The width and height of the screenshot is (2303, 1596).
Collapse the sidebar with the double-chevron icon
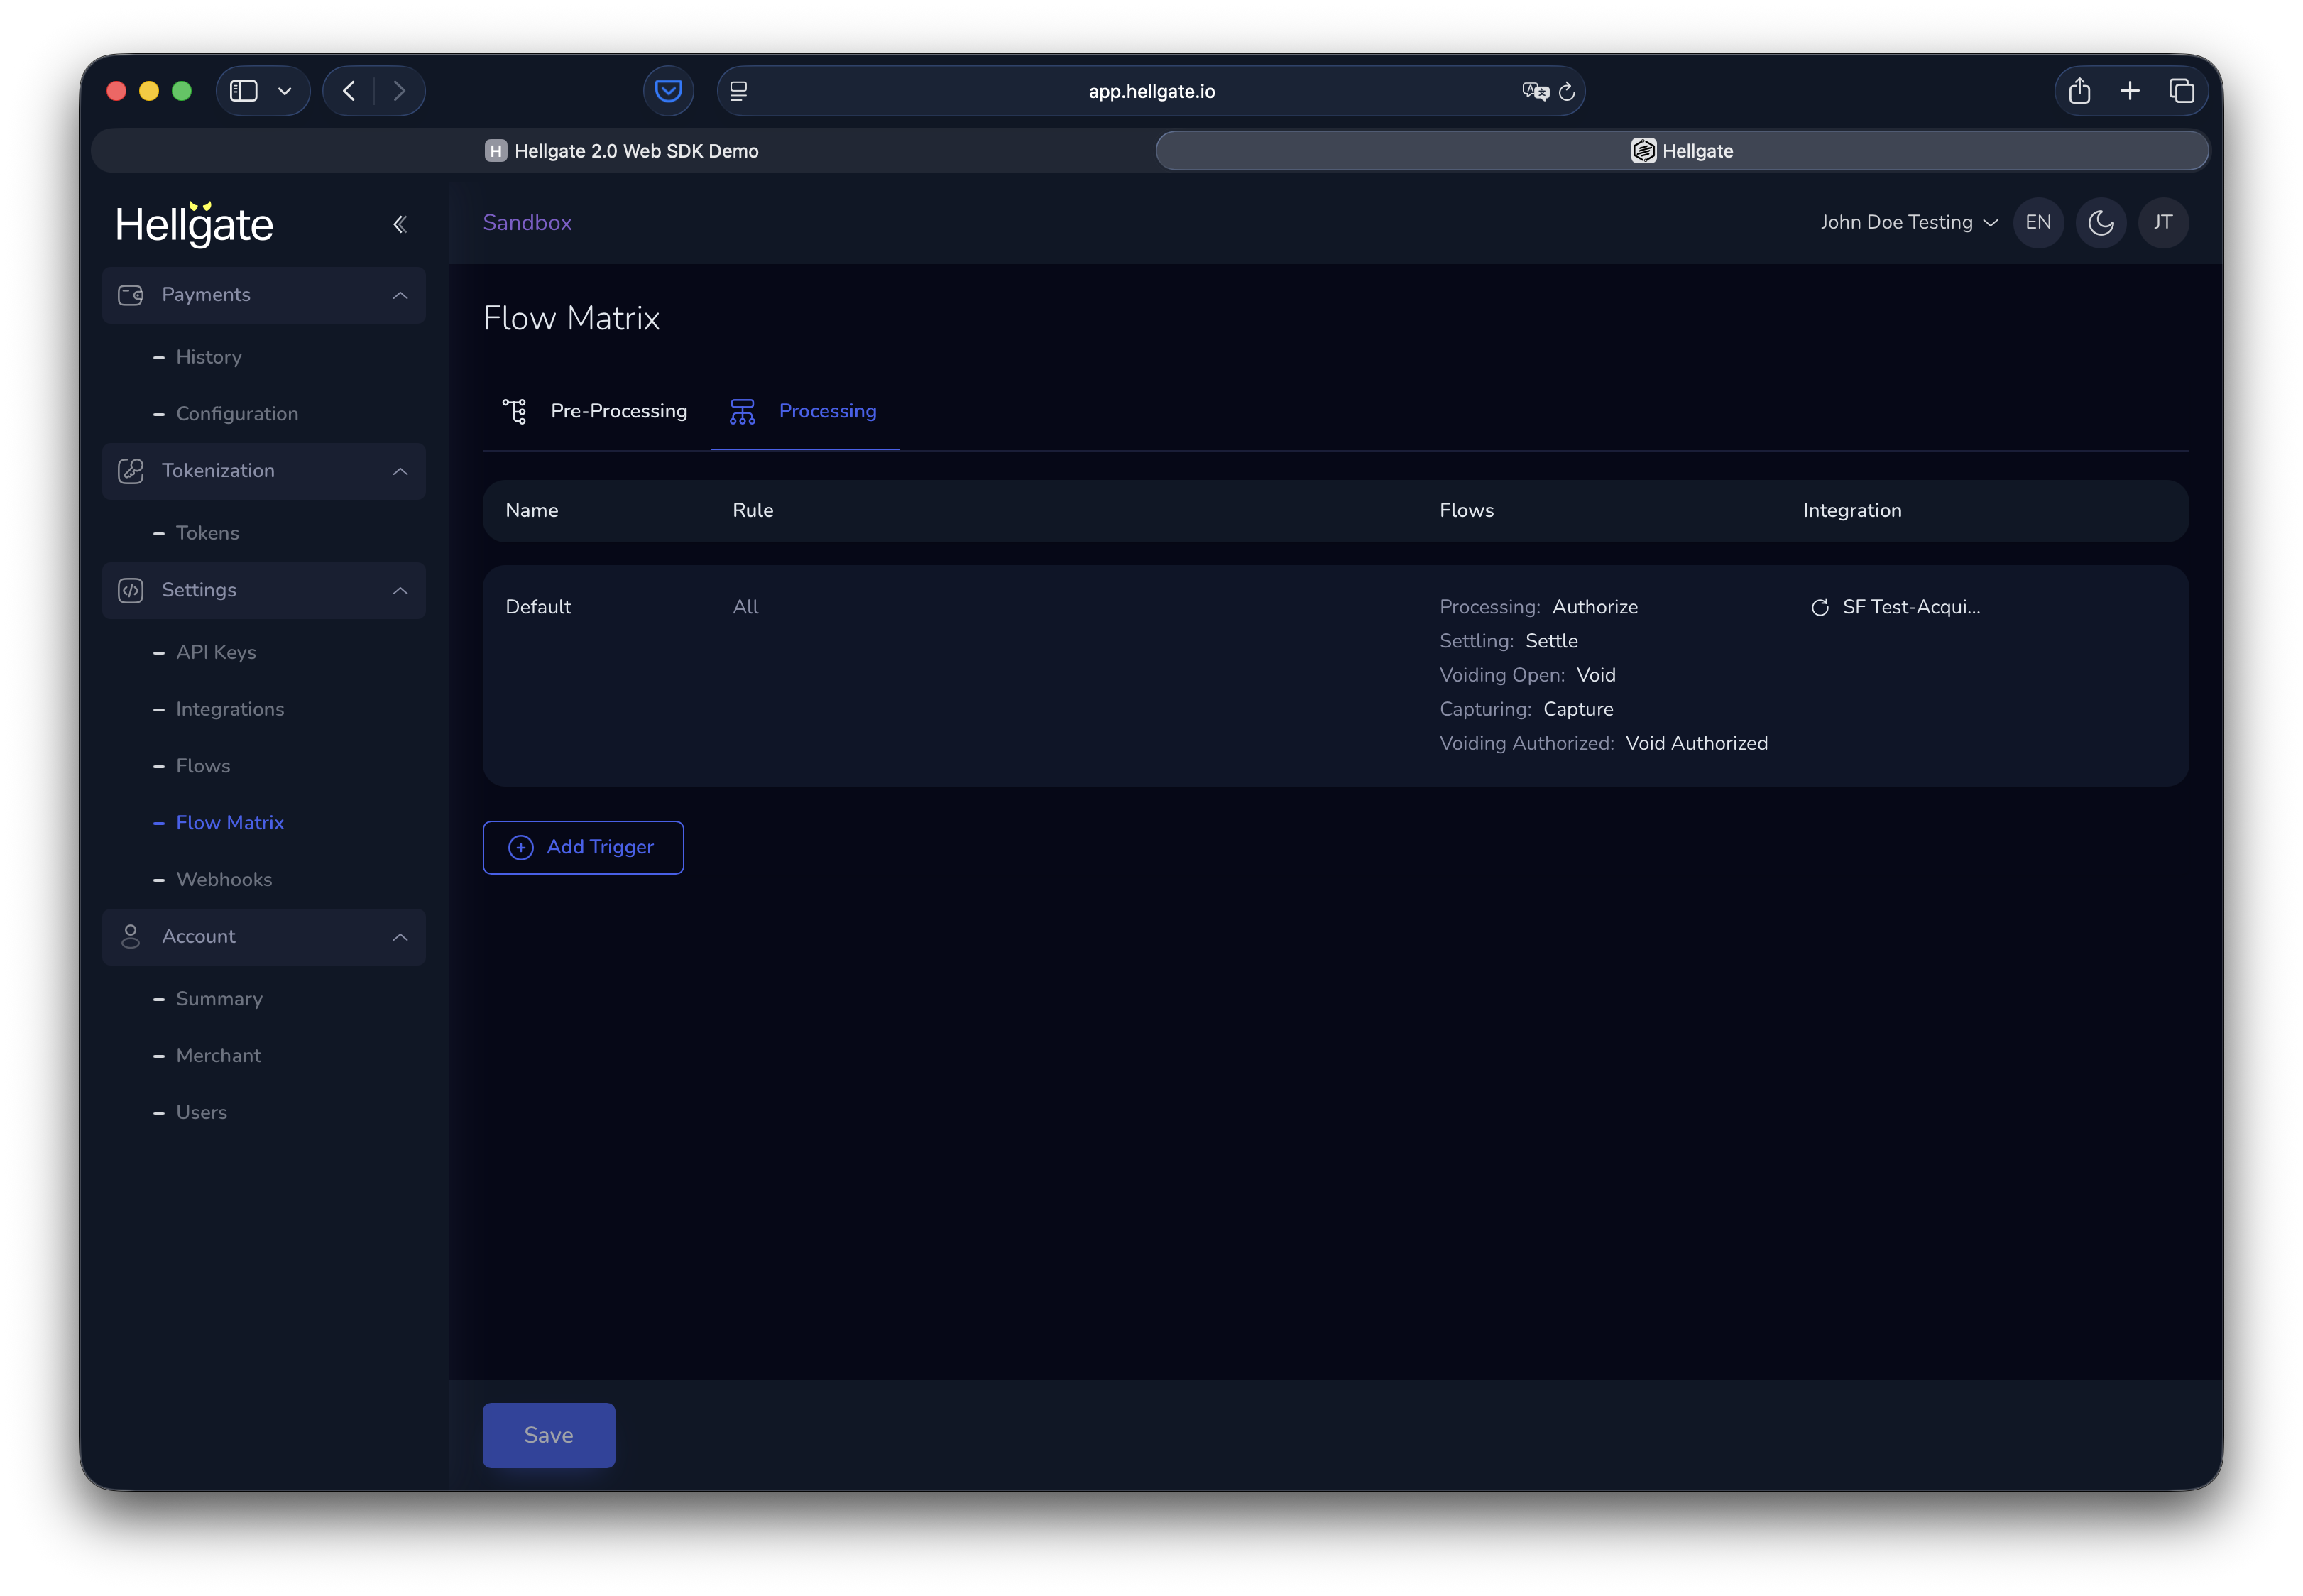400,224
